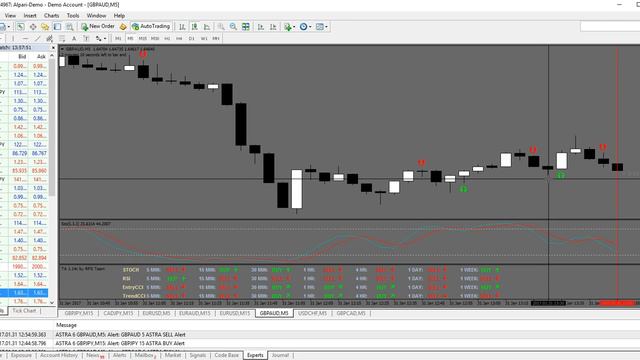Expand the Templates dropdown arrow
640x360 pixels.
(x=326, y=27)
